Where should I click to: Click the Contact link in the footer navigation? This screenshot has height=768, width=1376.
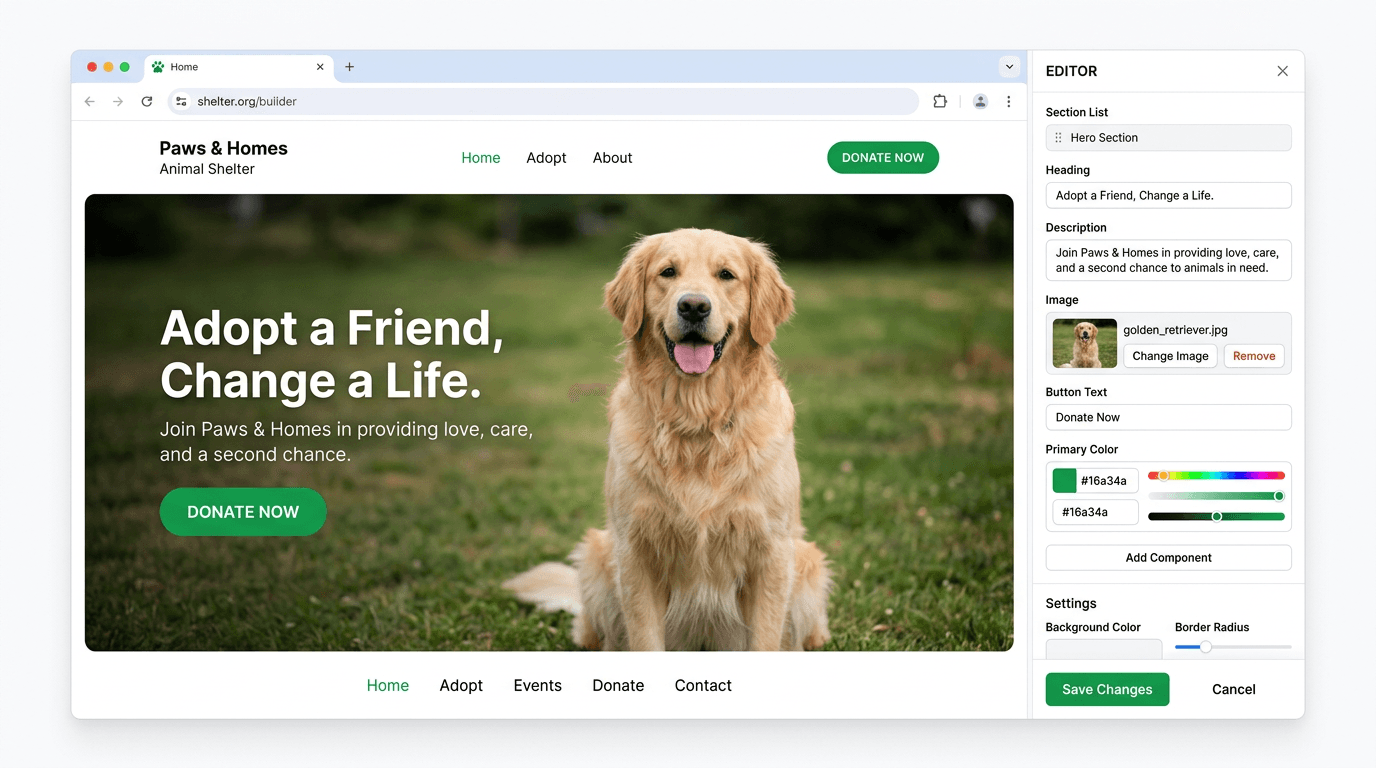pos(702,685)
